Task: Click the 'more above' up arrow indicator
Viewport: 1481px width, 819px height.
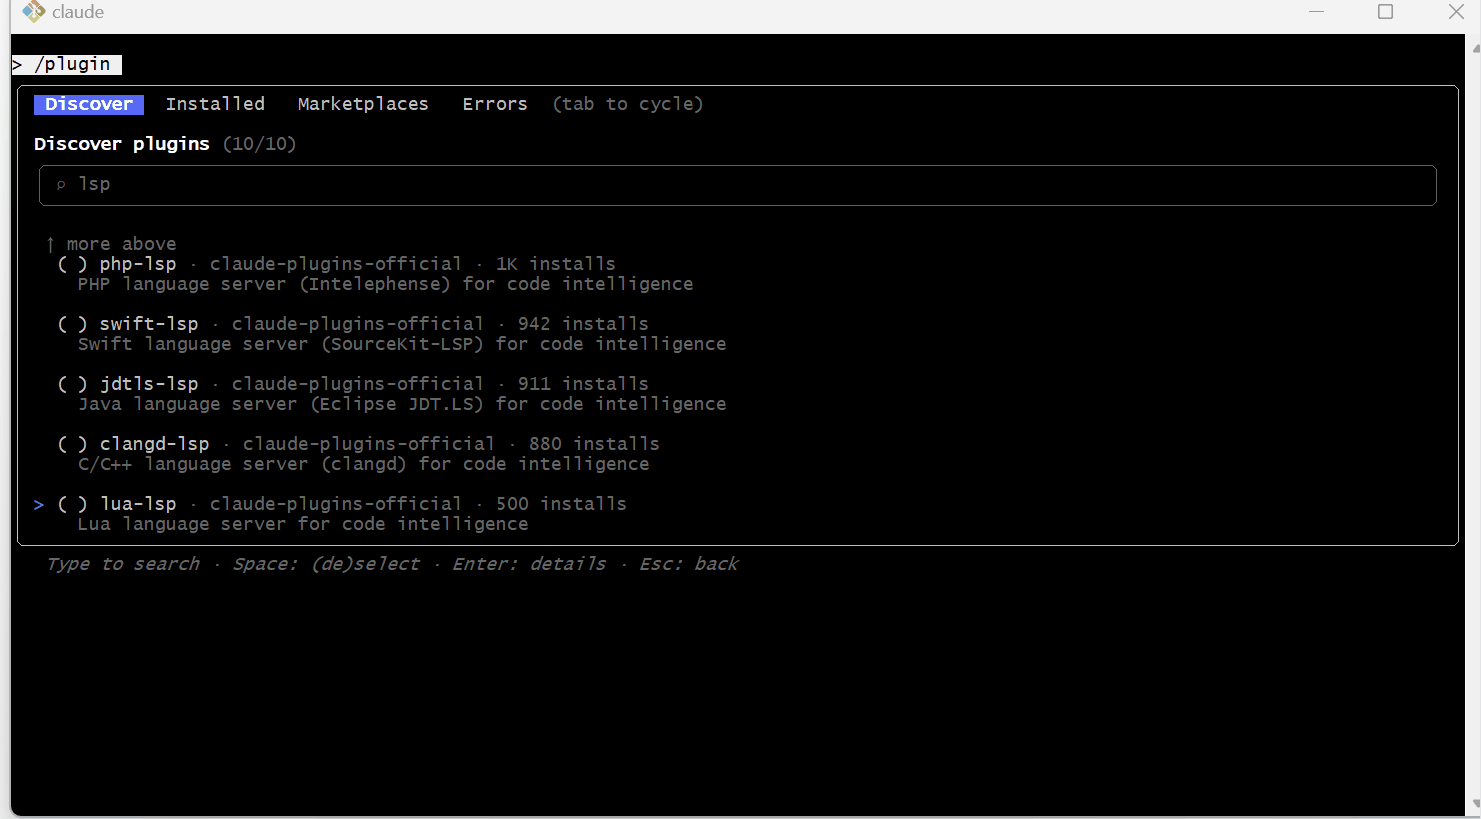Action: click(x=50, y=244)
